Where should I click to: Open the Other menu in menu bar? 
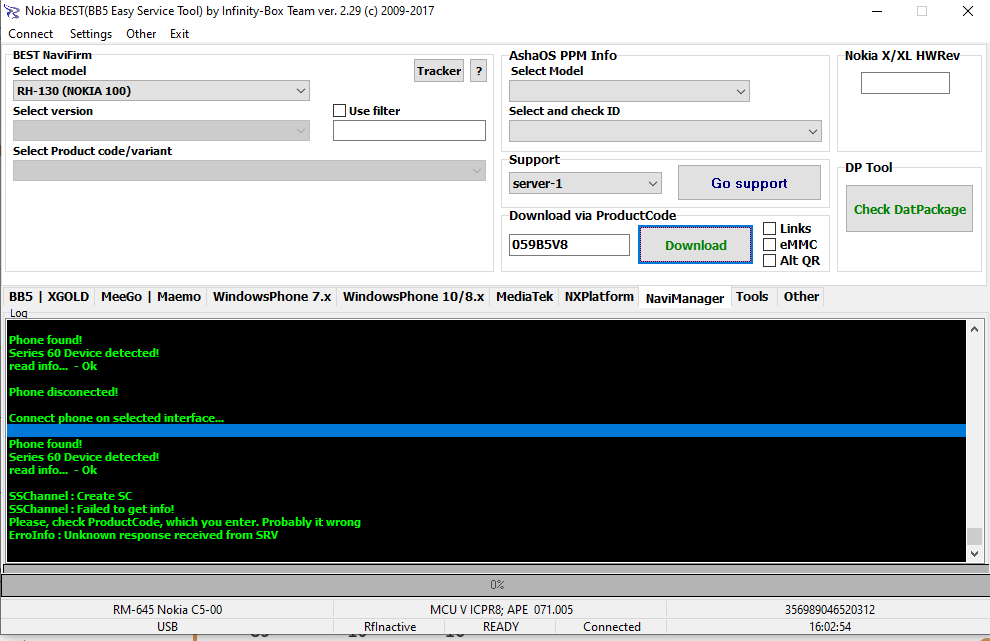tap(141, 34)
